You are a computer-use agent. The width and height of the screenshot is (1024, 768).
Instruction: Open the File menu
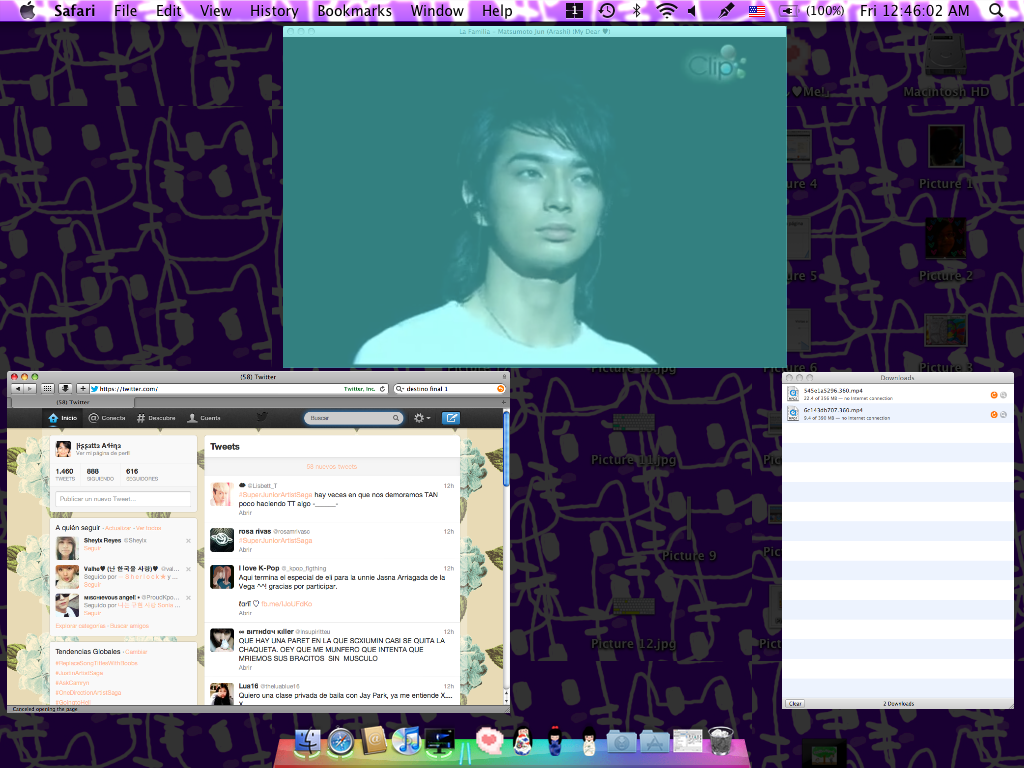point(125,10)
